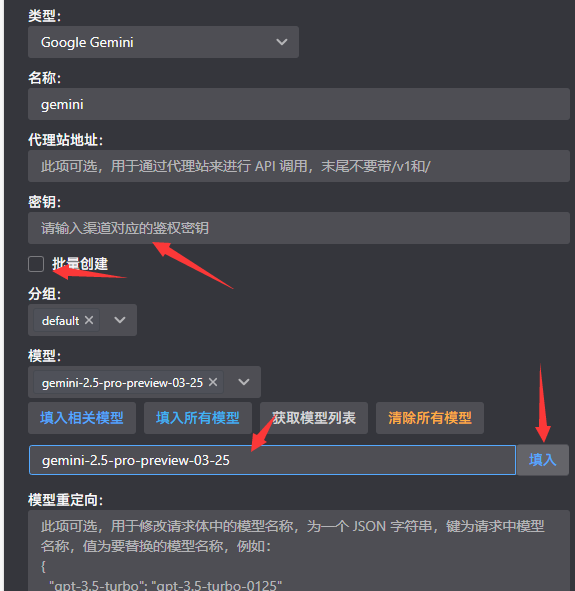Click the 模型重定向 JSON text area

[299, 550]
